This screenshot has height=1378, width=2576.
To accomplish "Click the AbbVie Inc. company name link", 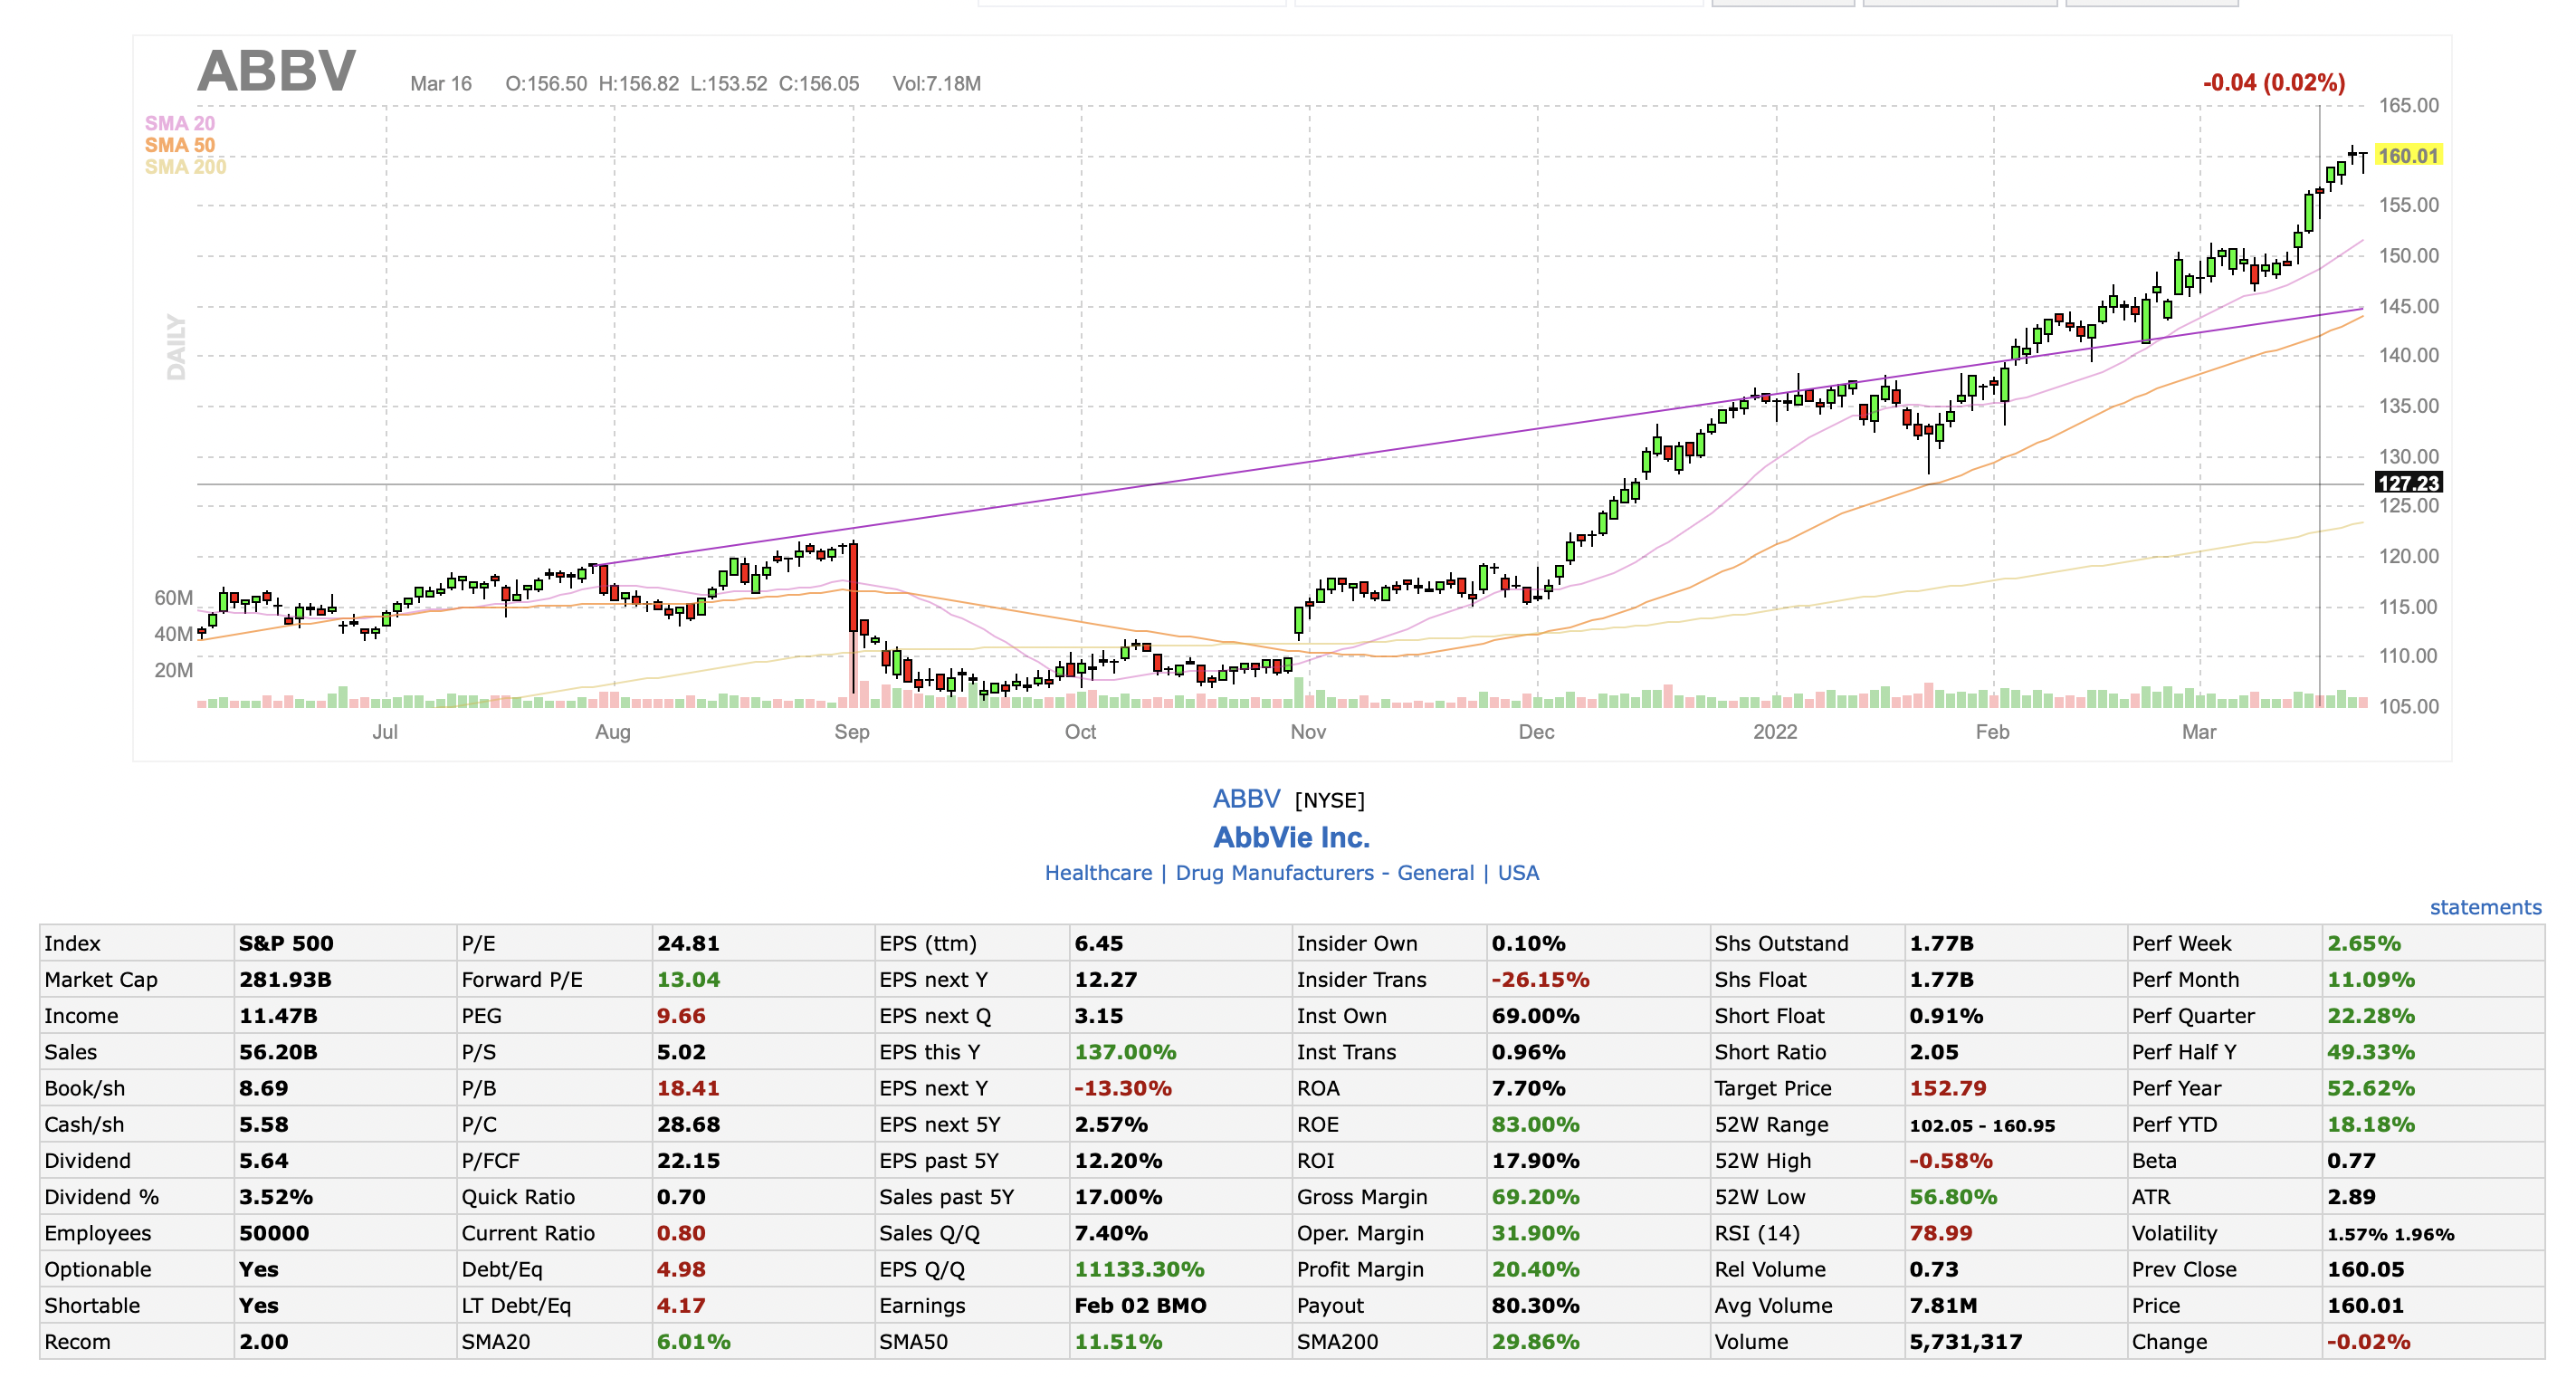I will pos(1291,837).
